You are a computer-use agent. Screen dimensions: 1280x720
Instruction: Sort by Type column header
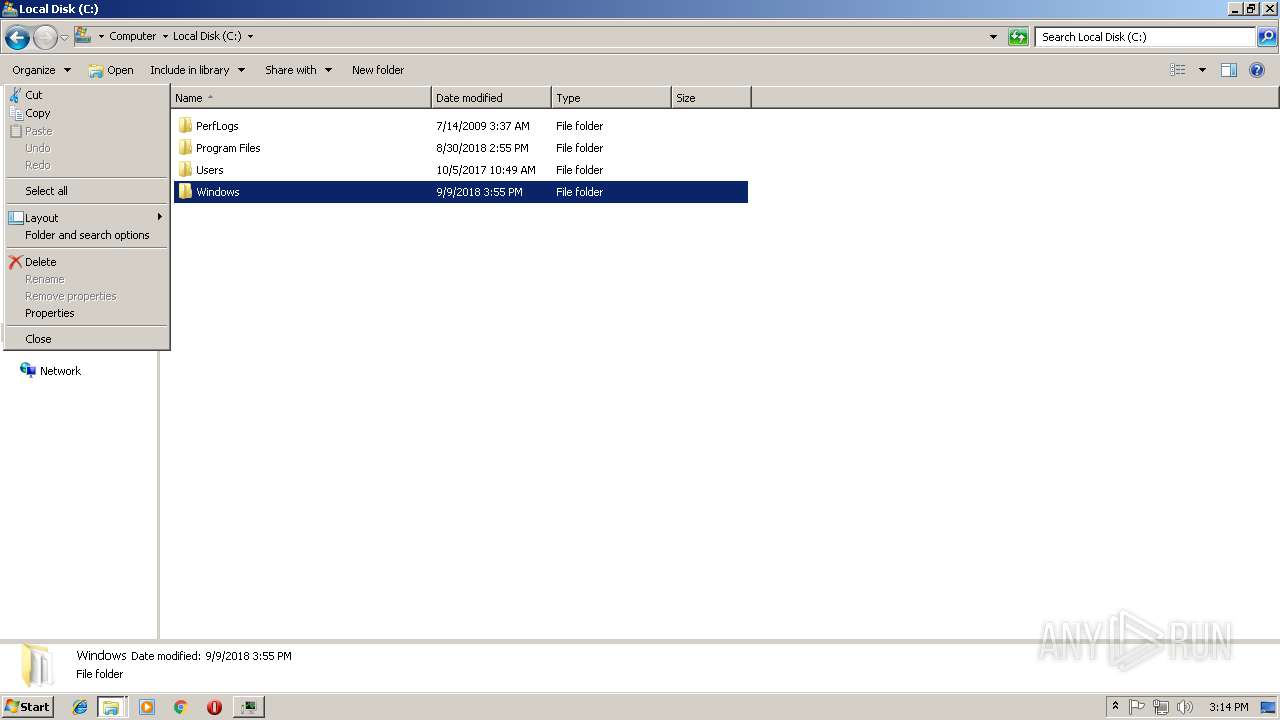point(611,98)
